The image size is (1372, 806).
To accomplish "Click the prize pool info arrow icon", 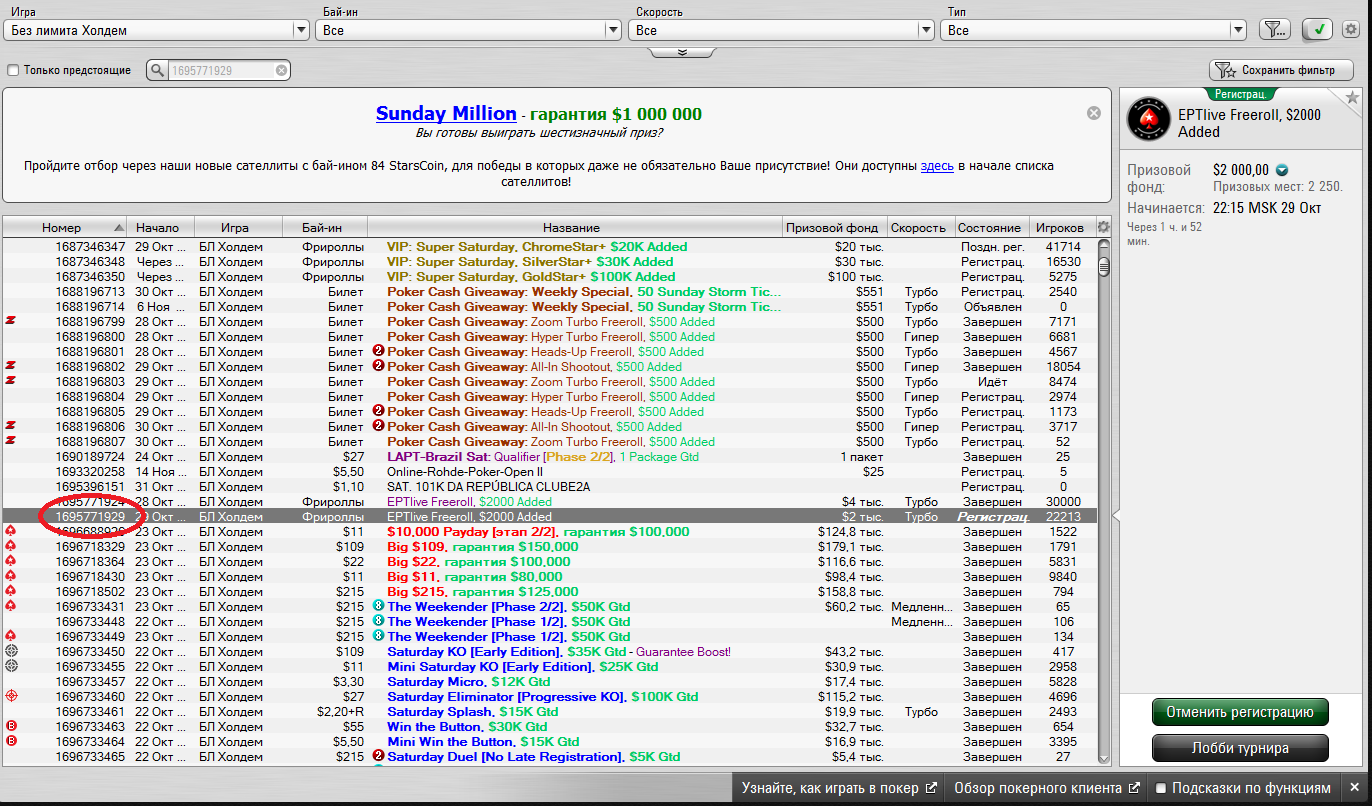I will (1281, 170).
